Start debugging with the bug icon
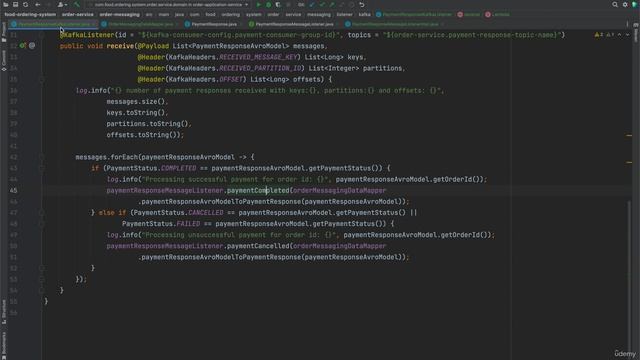640x360 pixels. coord(269,4)
